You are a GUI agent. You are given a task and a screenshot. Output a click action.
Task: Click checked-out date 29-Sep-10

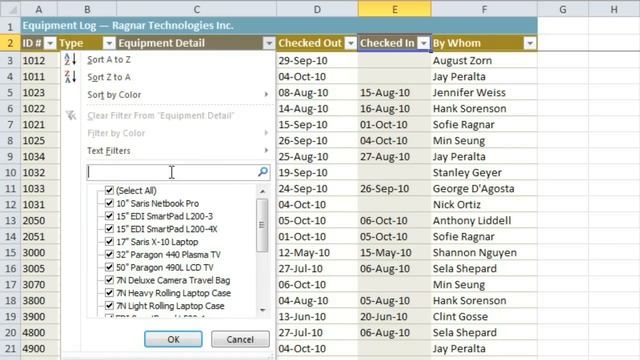coord(317,60)
